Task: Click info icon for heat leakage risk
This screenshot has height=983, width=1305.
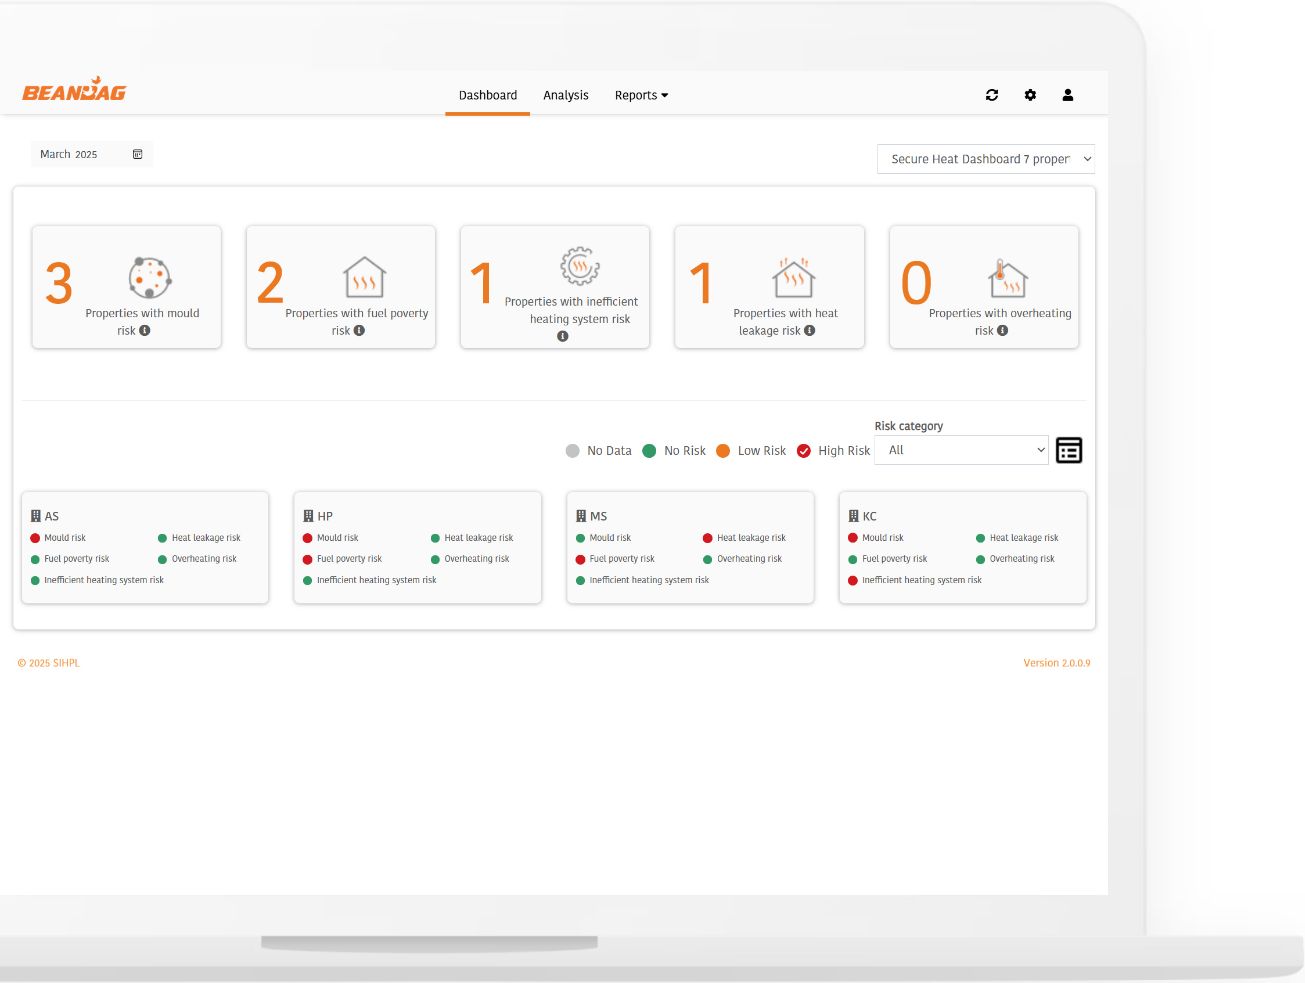Action: coord(810,331)
